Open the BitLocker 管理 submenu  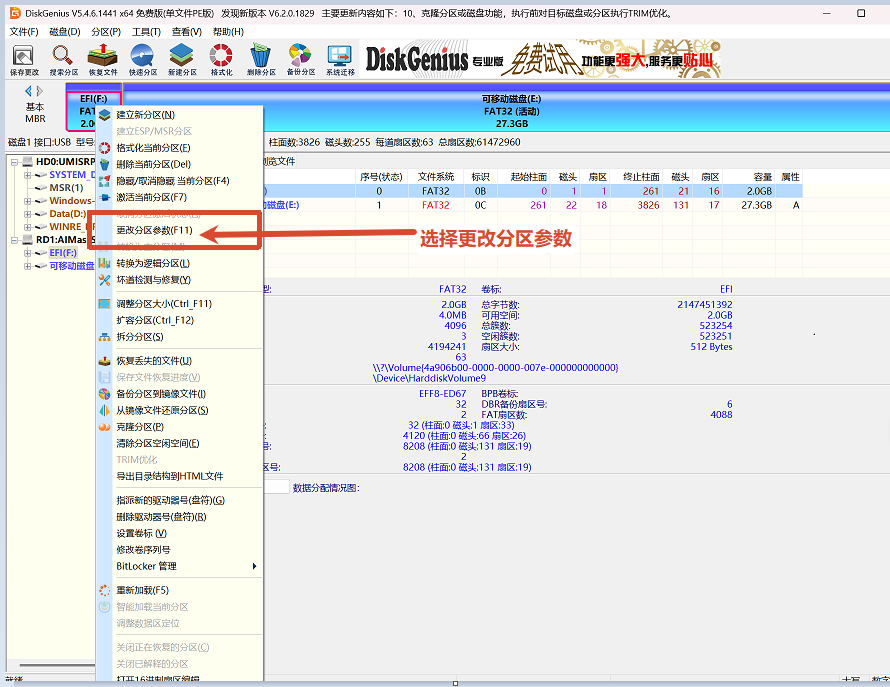pyautogui.click(x=179, y=566)
